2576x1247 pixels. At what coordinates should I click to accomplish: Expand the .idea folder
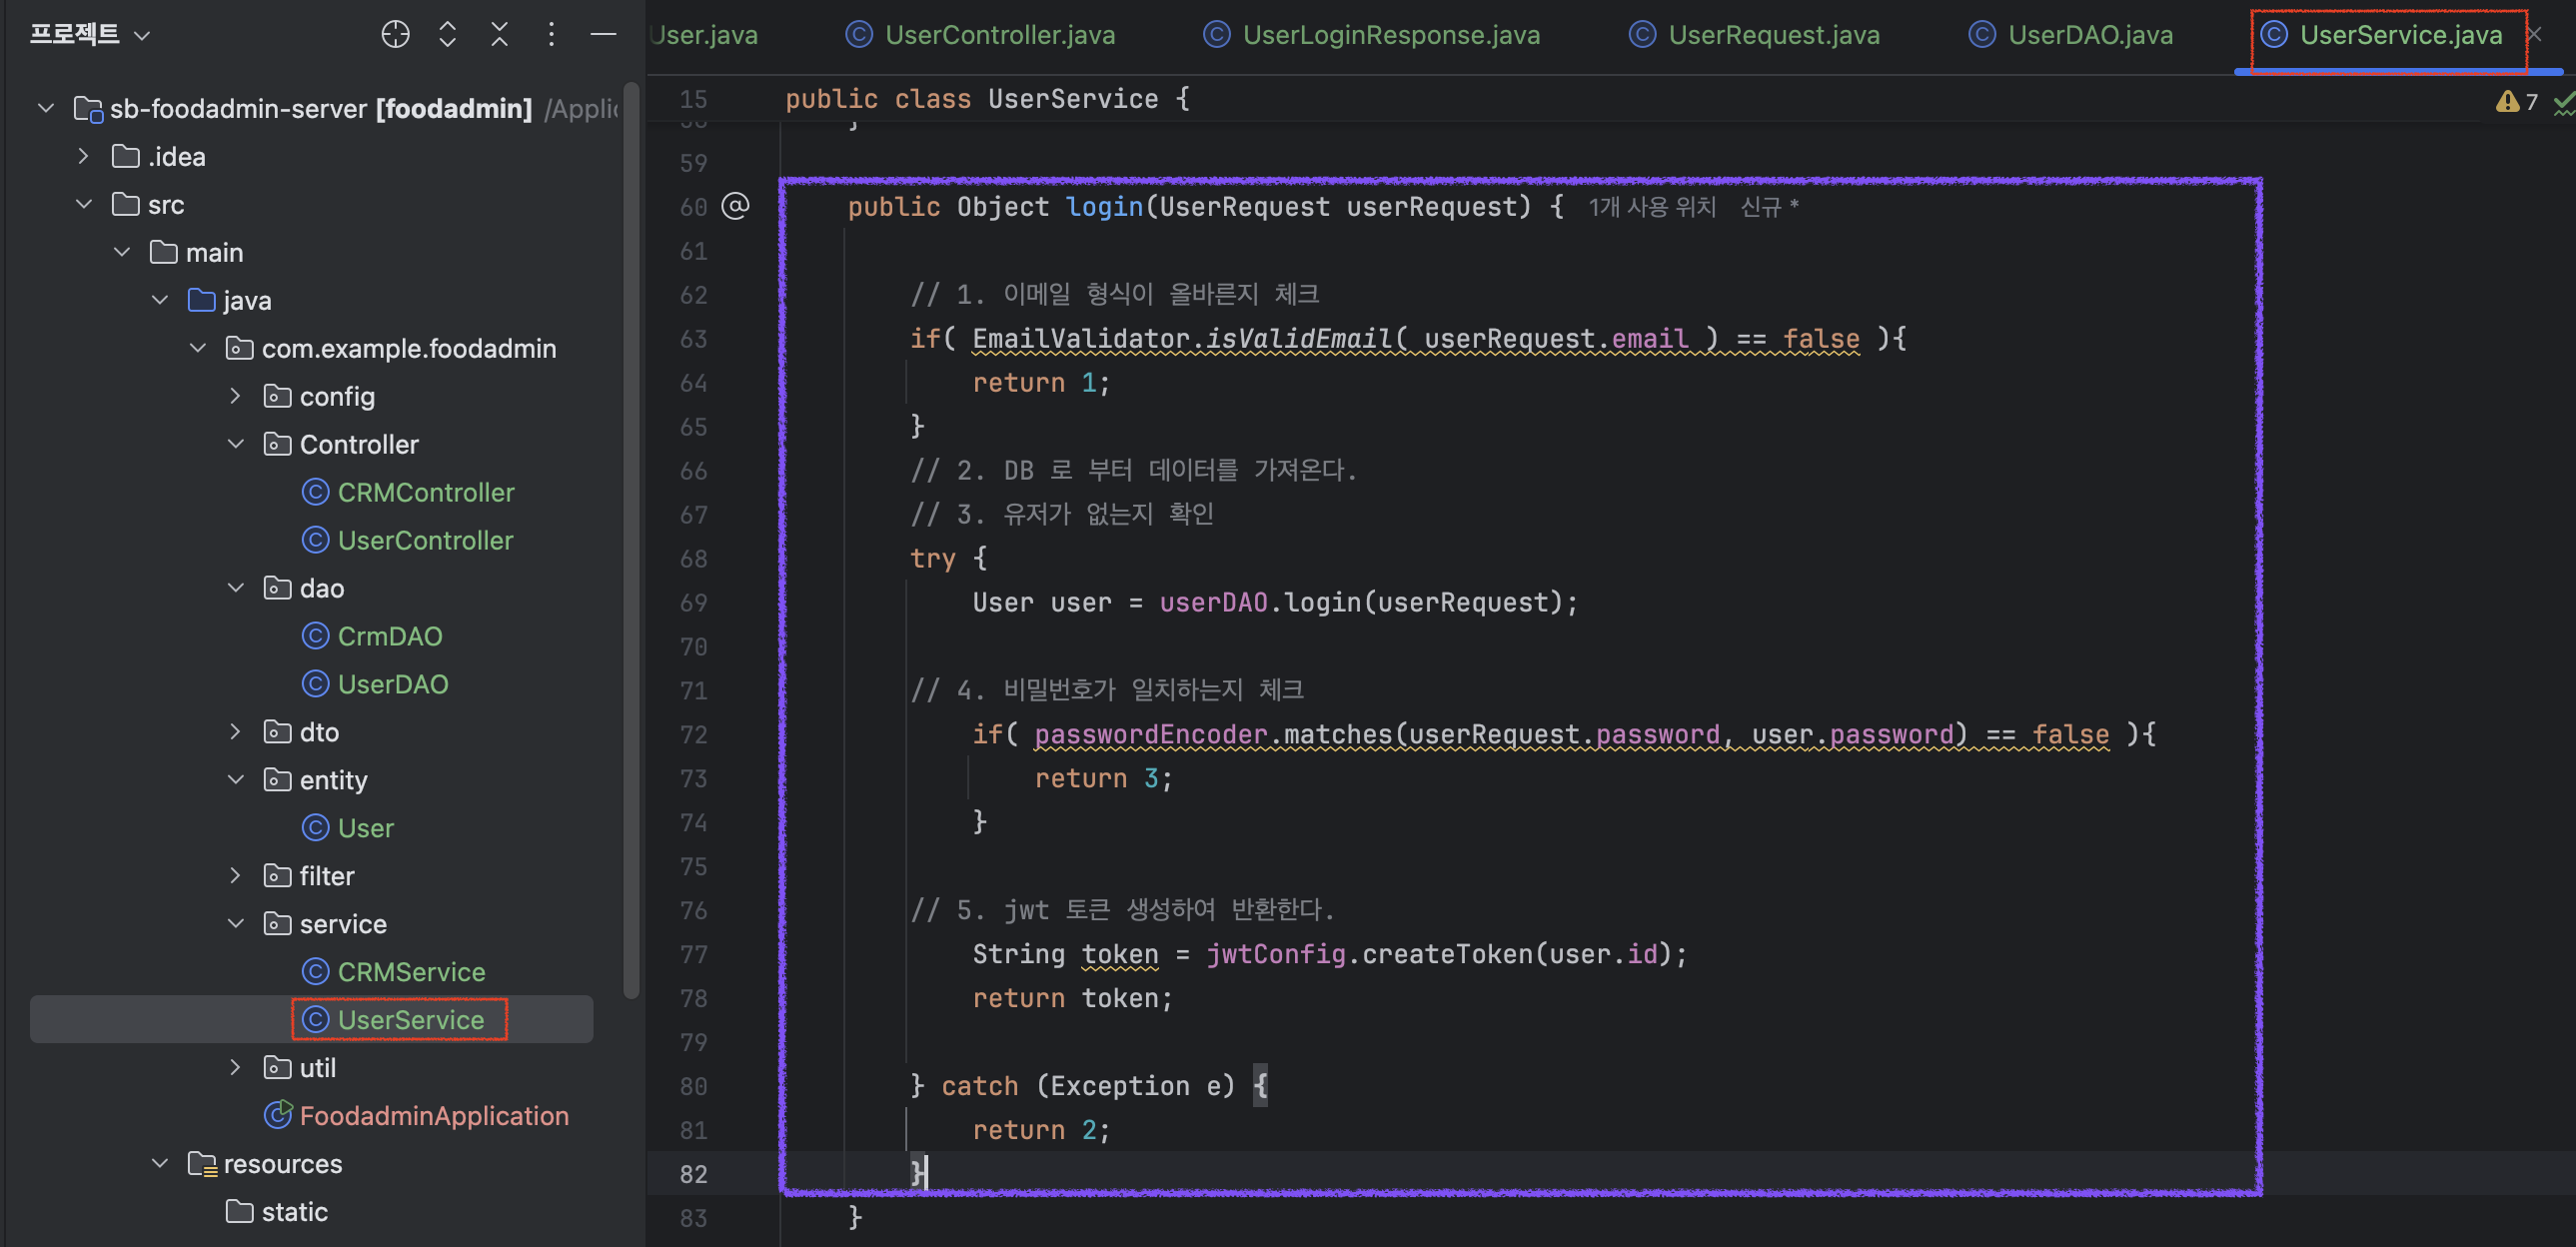83,156
